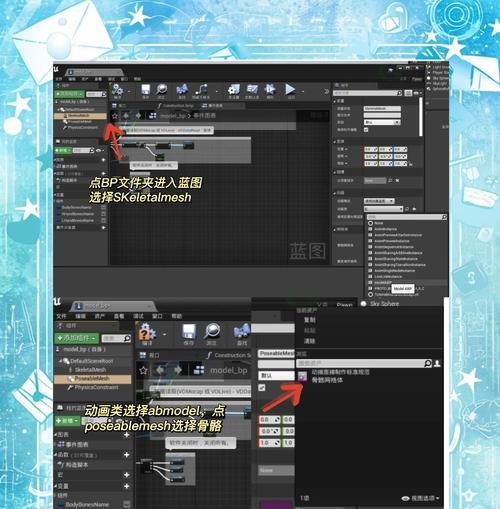
Task: Open View Options dropdown in lower asset picker
Action: pos(420,498)
